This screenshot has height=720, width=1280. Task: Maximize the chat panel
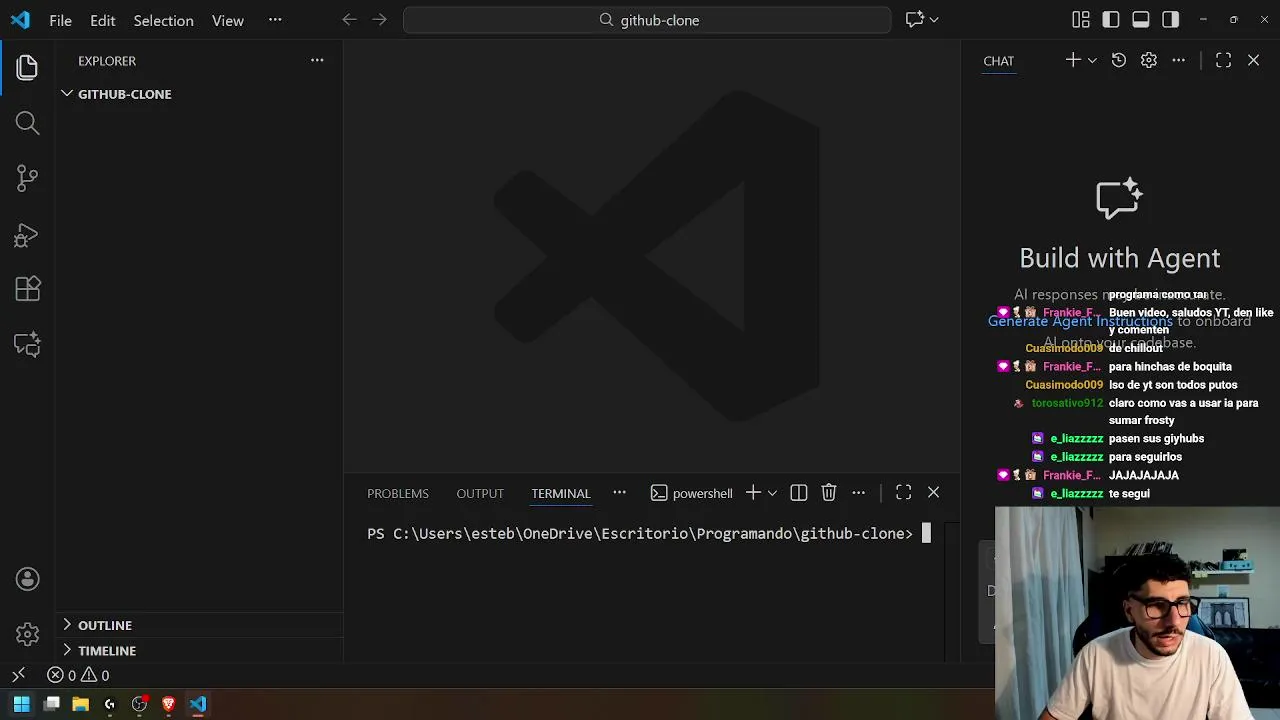pyautogui.click(x=1223, y=60)
